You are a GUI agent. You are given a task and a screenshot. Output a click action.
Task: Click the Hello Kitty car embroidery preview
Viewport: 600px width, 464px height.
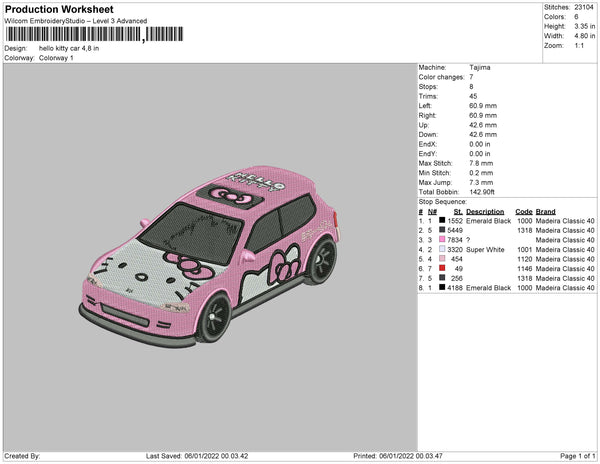(209, 257)
